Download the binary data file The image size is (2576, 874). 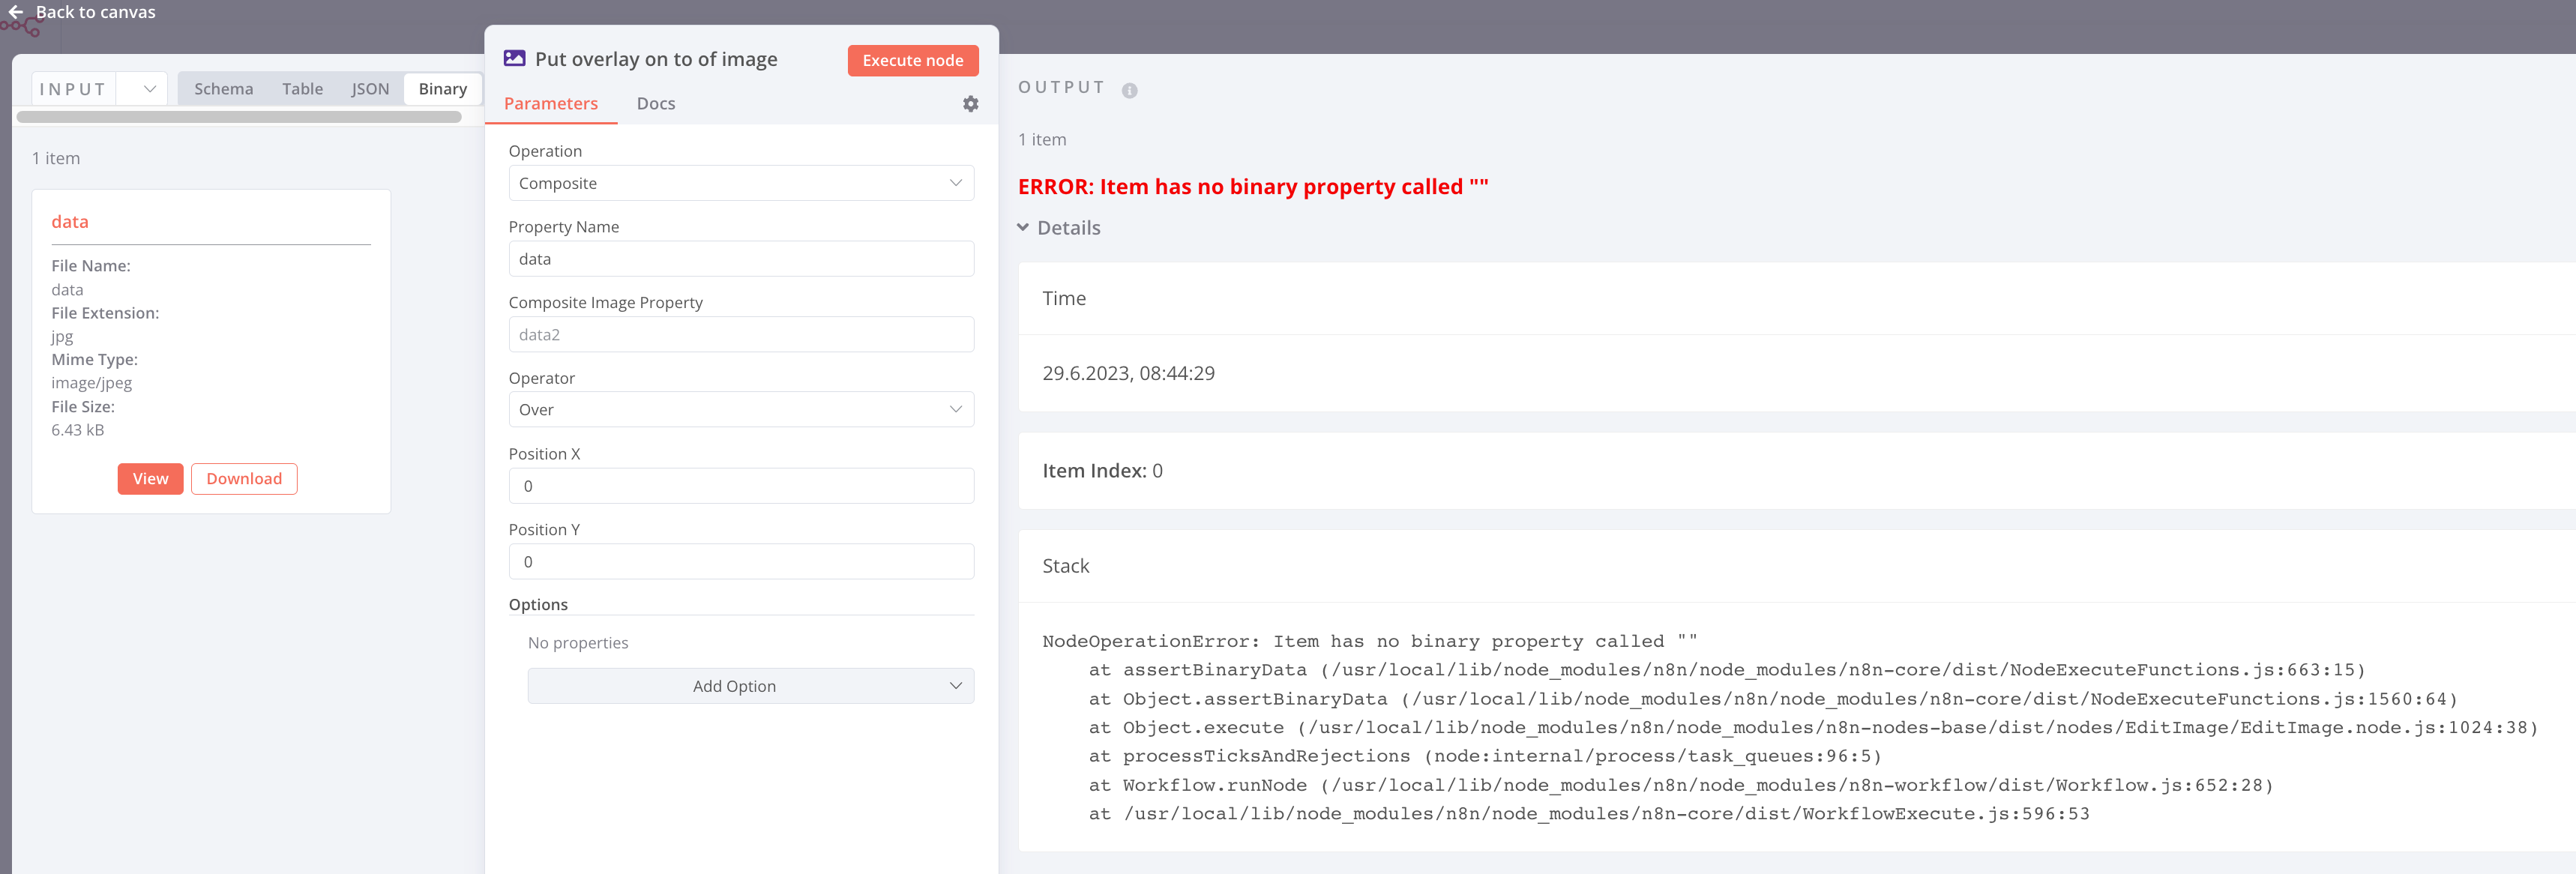pos(244,479)
